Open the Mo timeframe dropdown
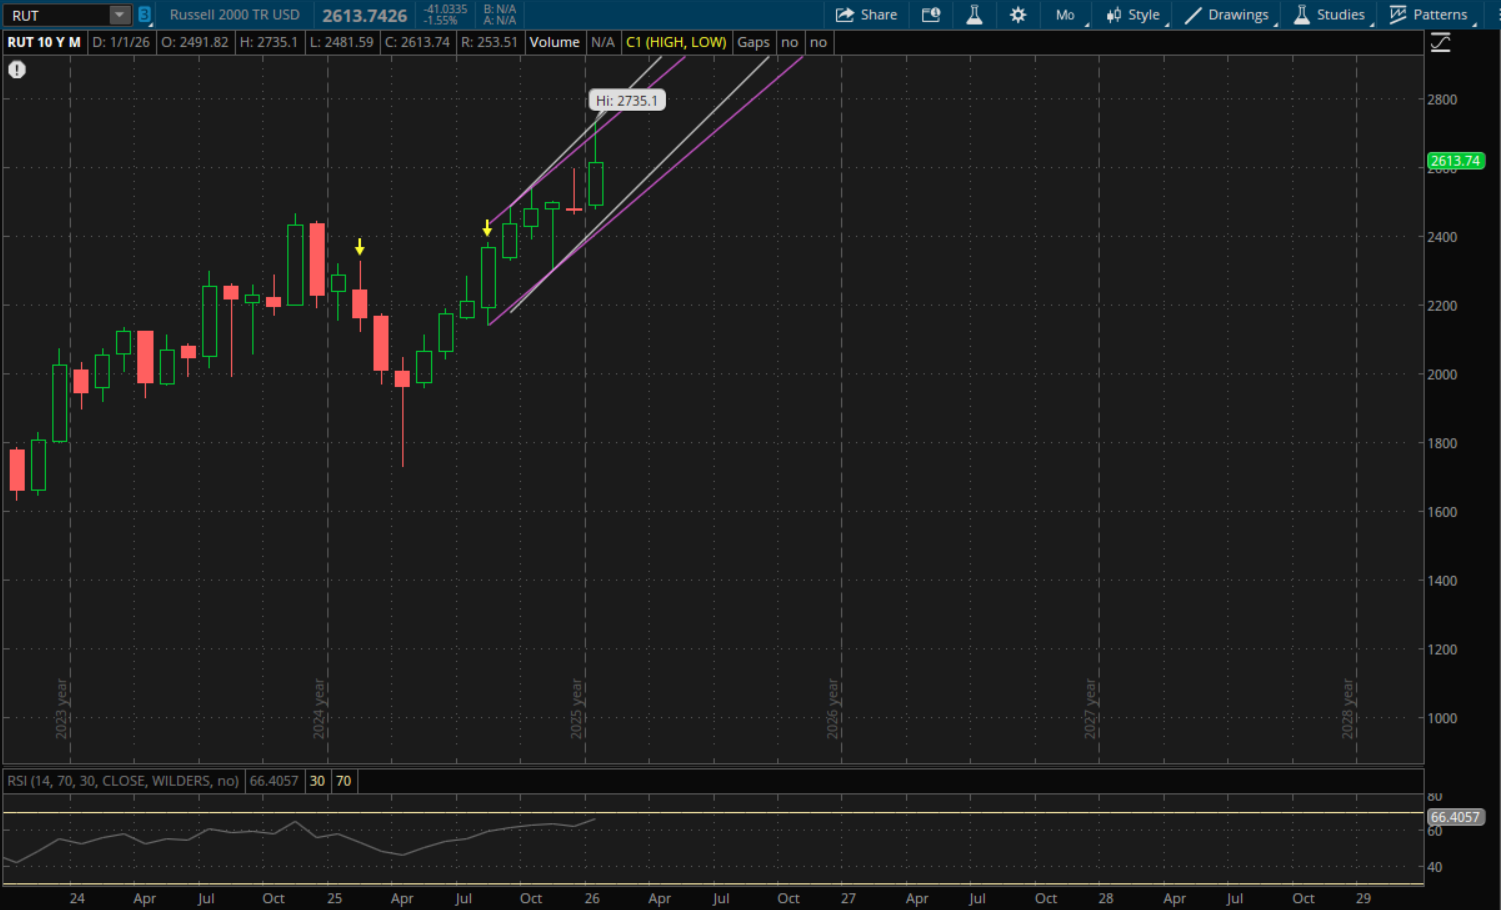1501x910 pixels. (x=1066, y=15)
